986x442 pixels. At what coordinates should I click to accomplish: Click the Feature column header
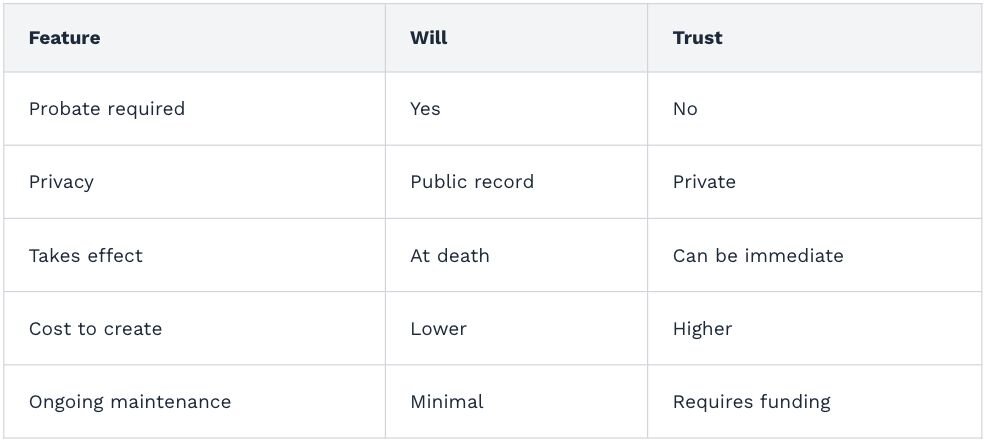click(x=64, y=38)
